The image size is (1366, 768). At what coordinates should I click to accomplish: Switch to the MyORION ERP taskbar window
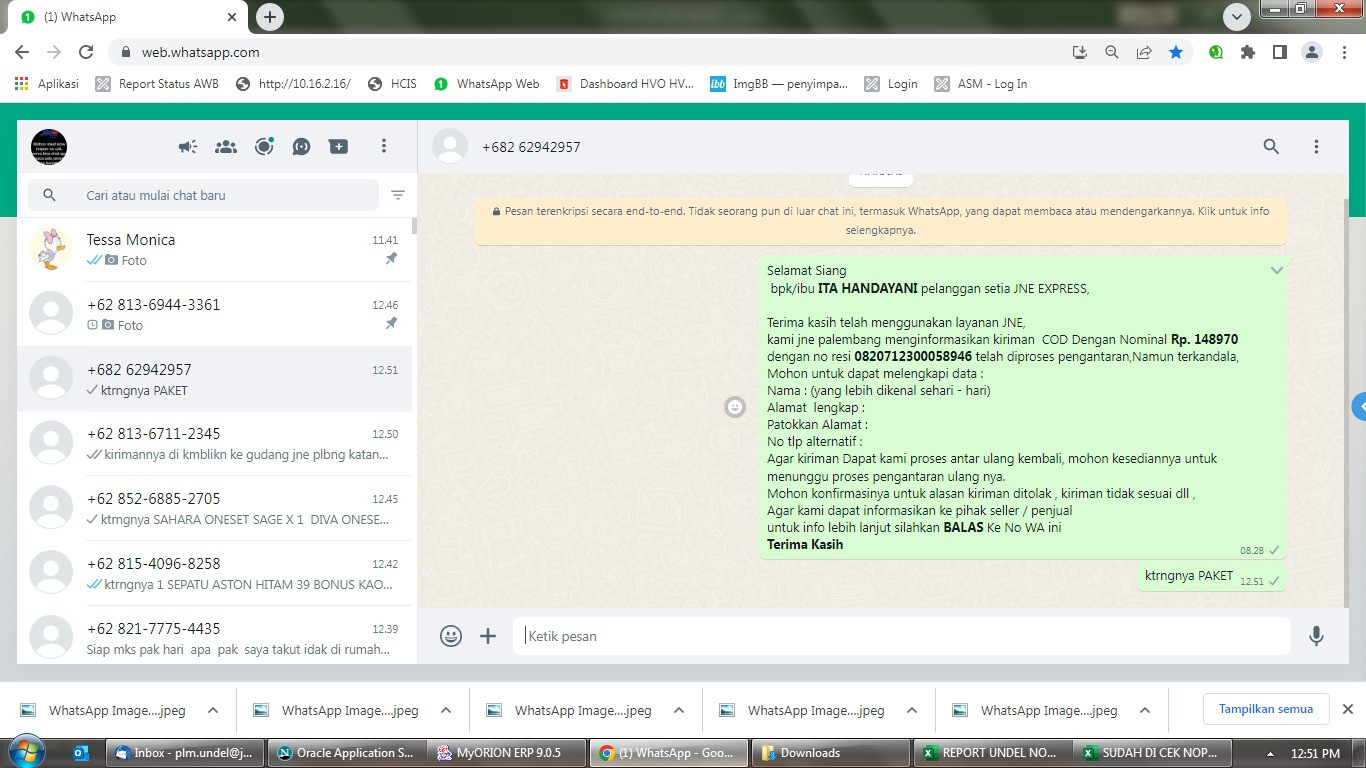pos(506,753)
